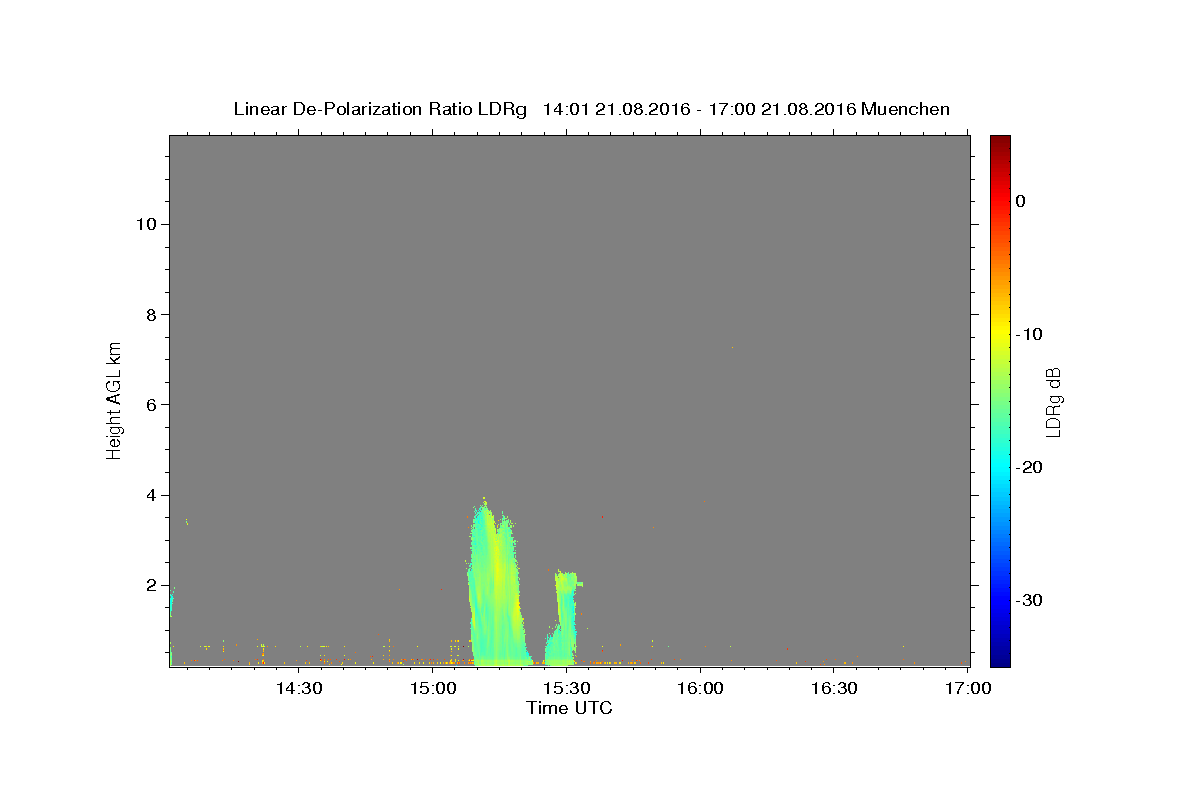Click the plot title 'Linear De-Polarization Ratio LDRg'
The width and height of the screenshot is (1200, 800).
[379, 109]
